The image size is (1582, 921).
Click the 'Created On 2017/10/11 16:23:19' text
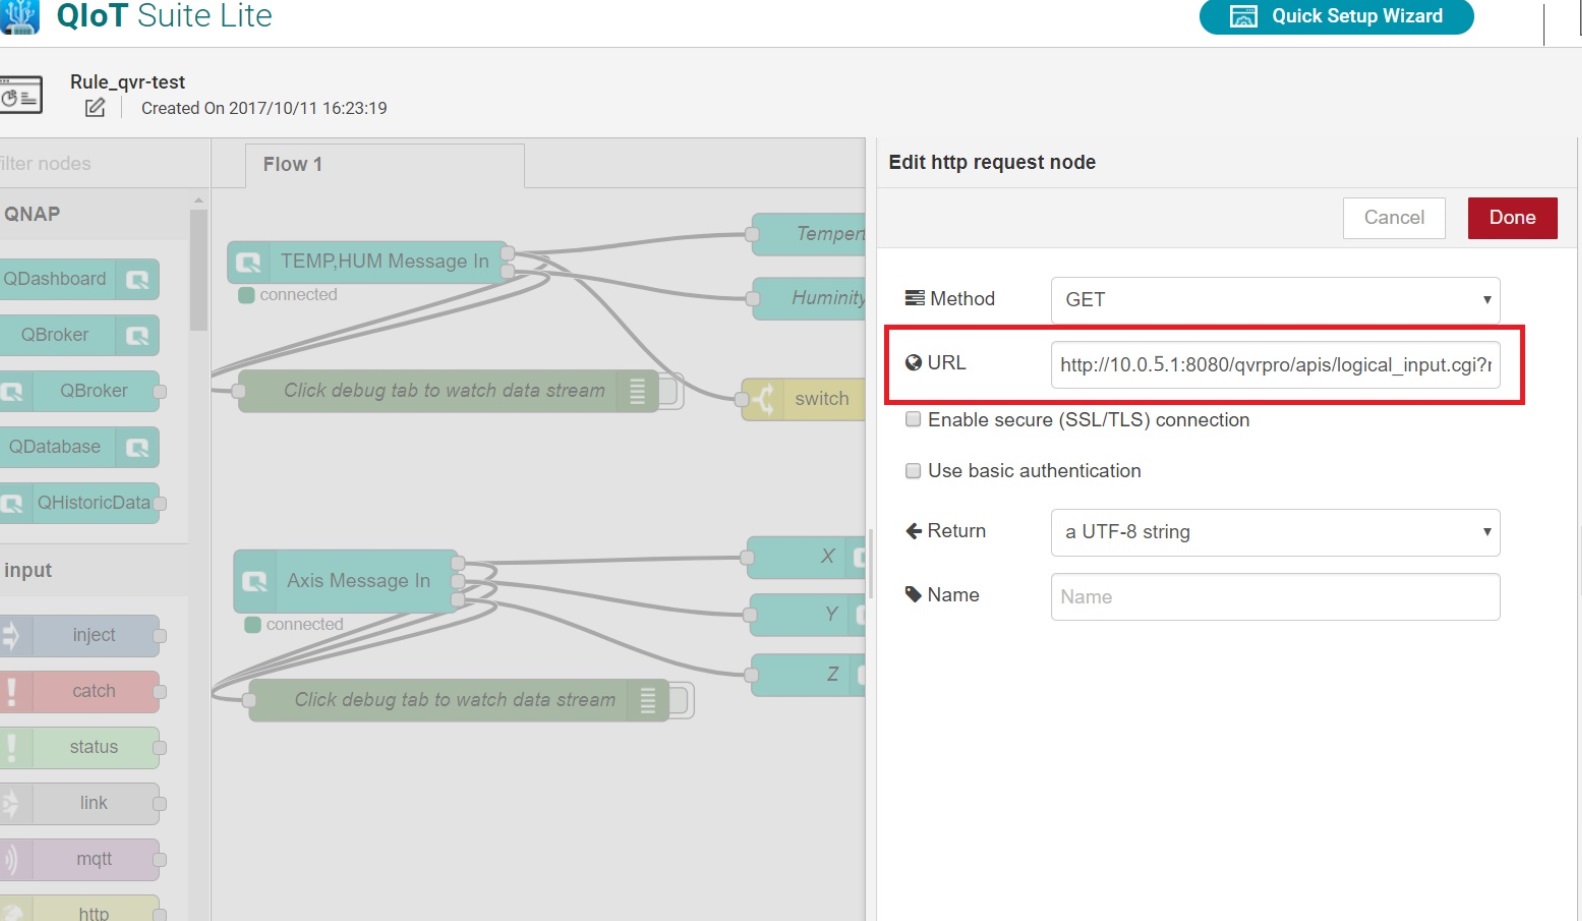pyautogui.click(x=264, y=108)
